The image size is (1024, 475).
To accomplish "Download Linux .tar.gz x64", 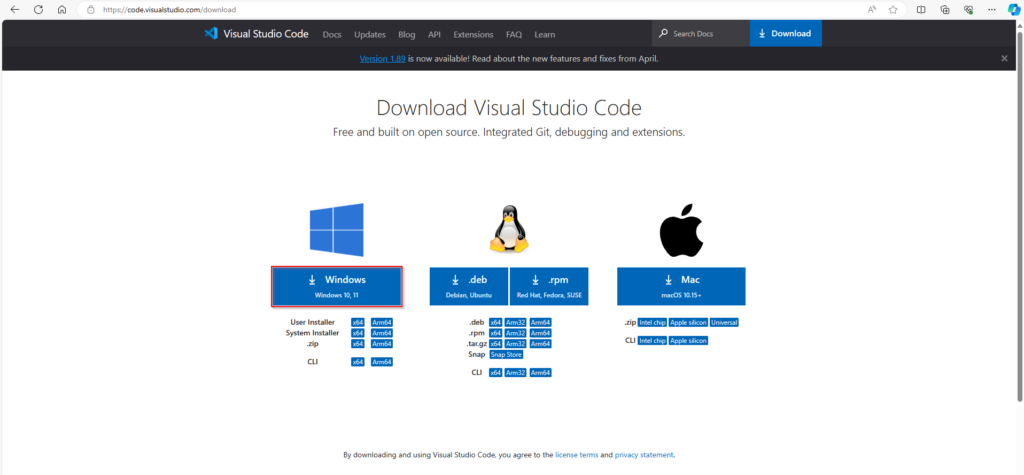I will click(496, 344).
